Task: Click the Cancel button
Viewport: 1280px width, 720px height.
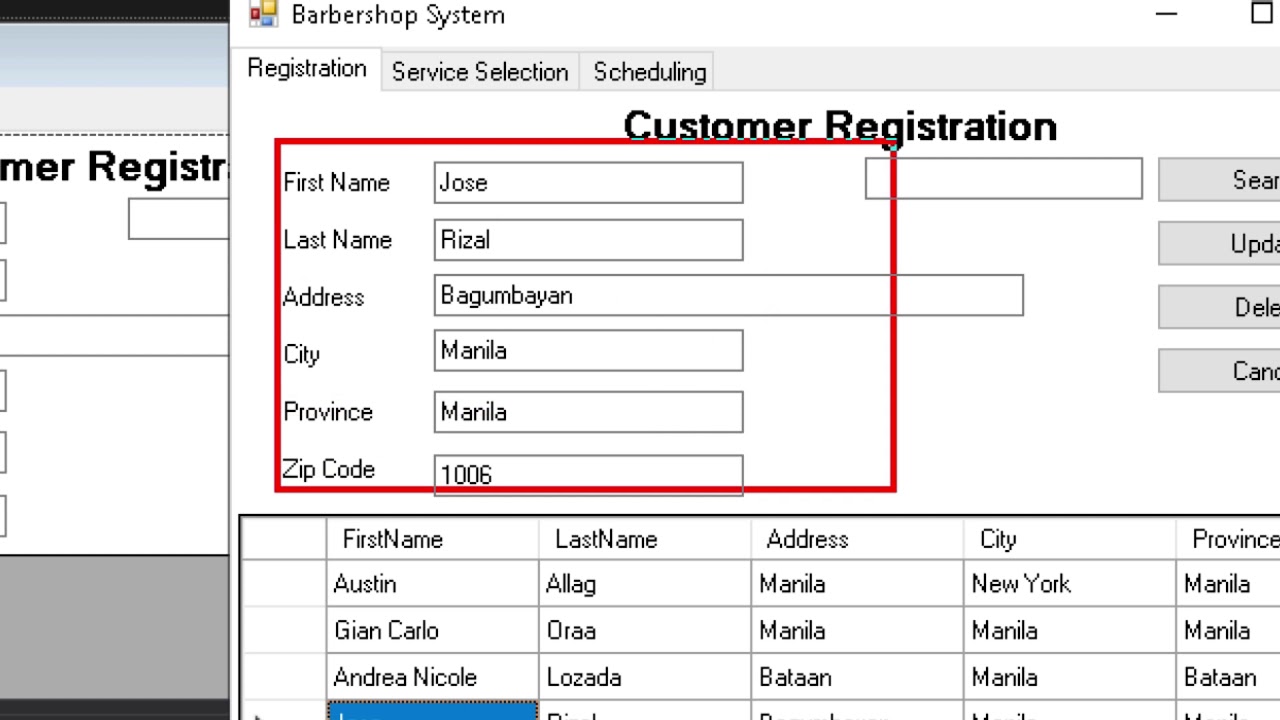Action: 1219,371
